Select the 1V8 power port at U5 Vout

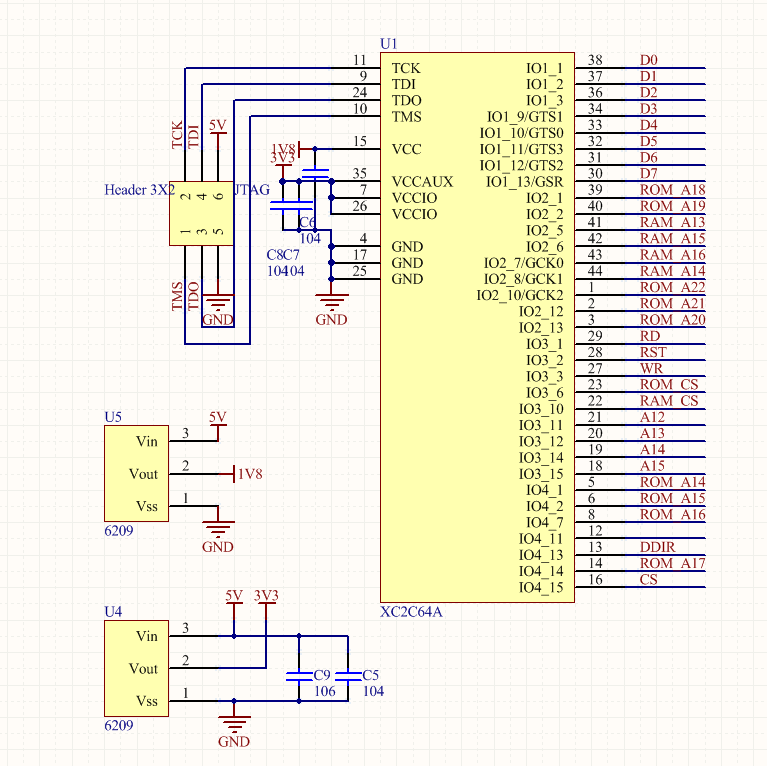(x=247, y=474)
